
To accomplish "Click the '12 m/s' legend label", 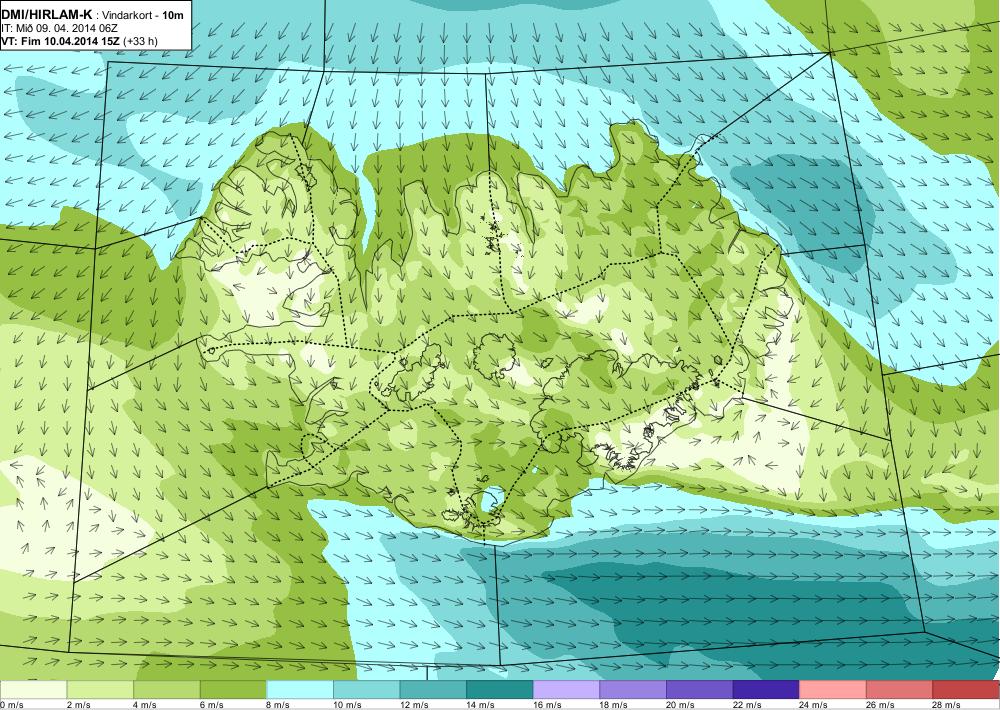I will point(414,705).
